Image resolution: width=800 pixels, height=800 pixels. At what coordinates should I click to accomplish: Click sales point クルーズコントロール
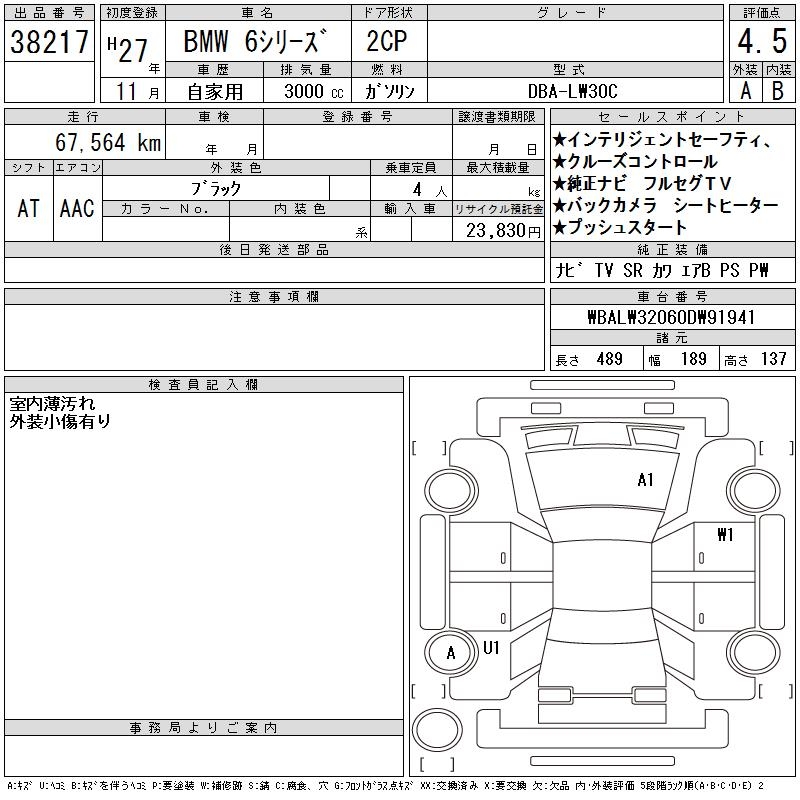(635, 161)
